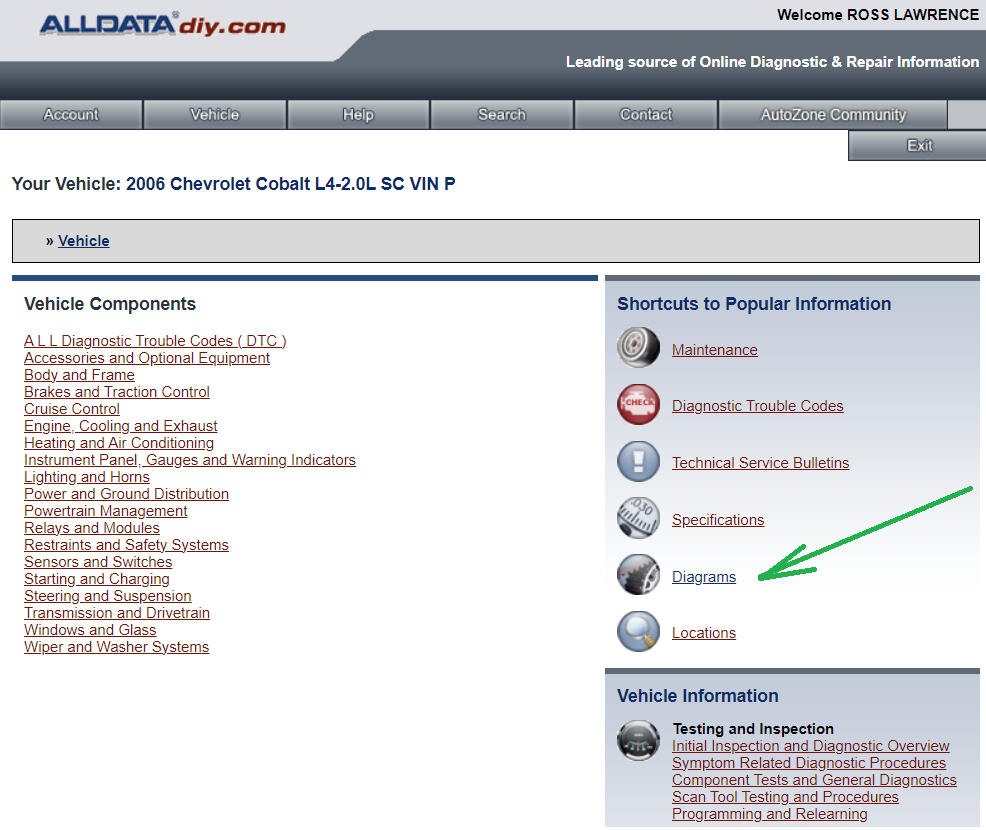Click the Diagrams gear icon
This screenshot has width=986, height=830.
click(x=638, y=574)
